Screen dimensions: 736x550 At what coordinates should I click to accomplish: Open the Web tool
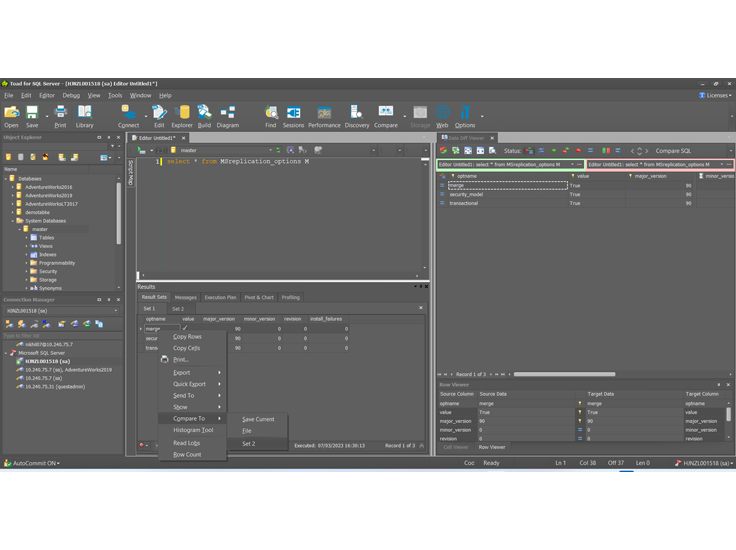(x=442, y=116)
